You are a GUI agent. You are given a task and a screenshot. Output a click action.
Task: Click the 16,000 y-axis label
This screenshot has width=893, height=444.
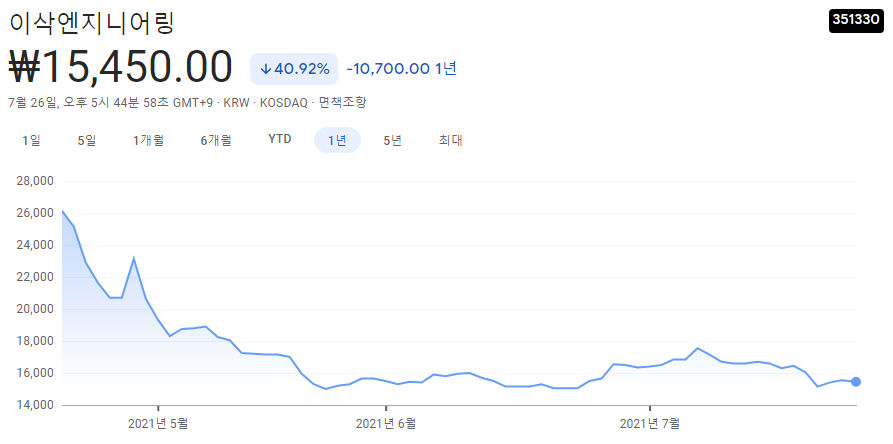point(34,373)
